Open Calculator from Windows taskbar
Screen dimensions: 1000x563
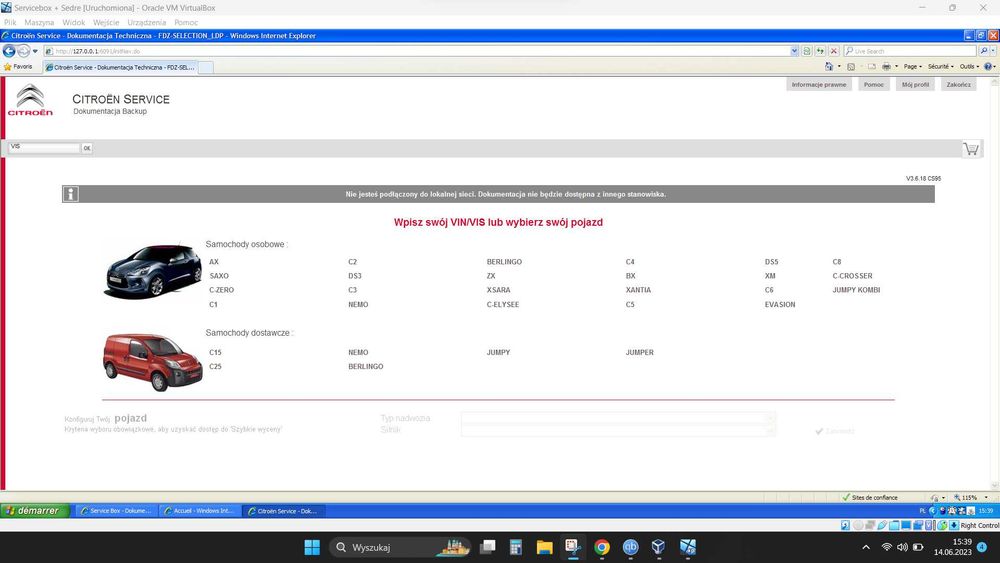tap(516, 547)
